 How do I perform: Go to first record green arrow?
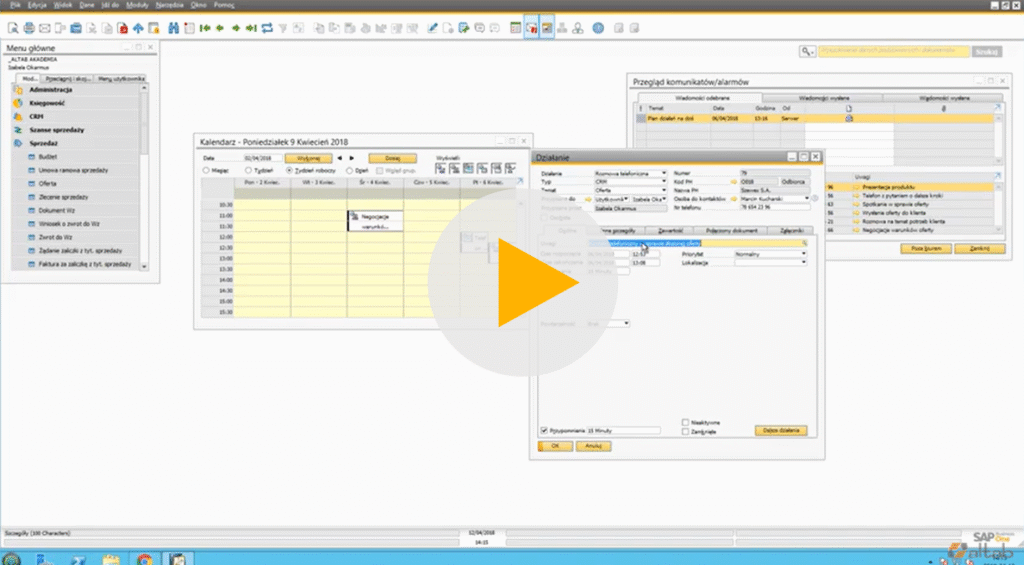204,28
